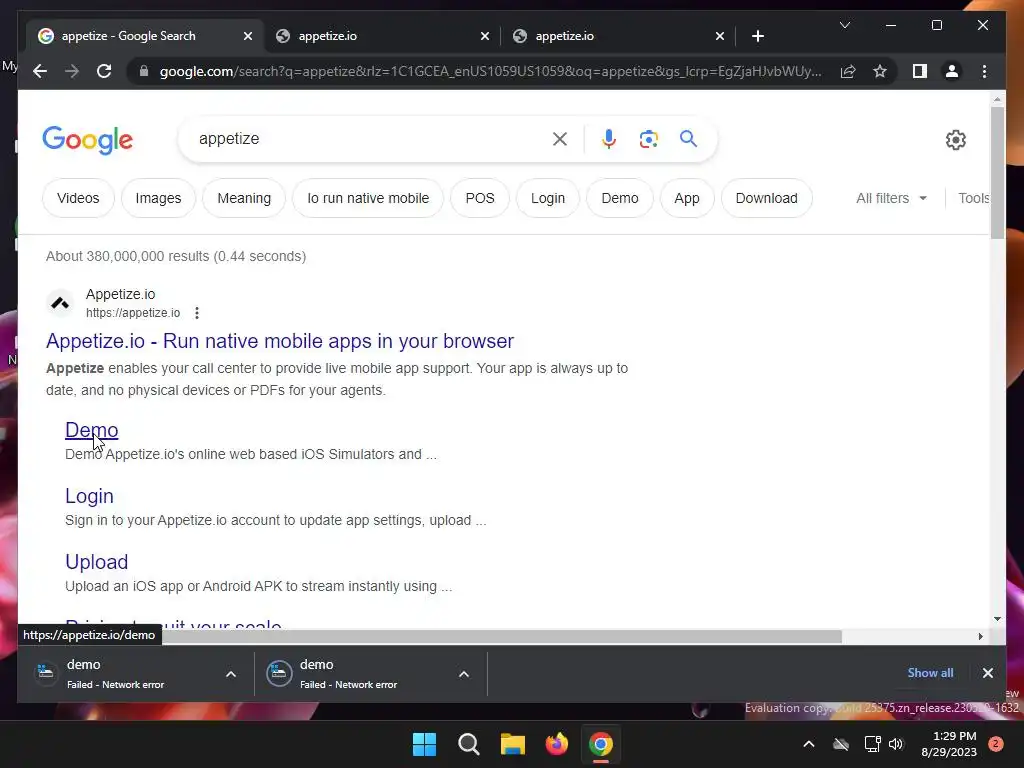Select the App filter chip
This screenshot has width=1024, height=768.
point(686,198)
